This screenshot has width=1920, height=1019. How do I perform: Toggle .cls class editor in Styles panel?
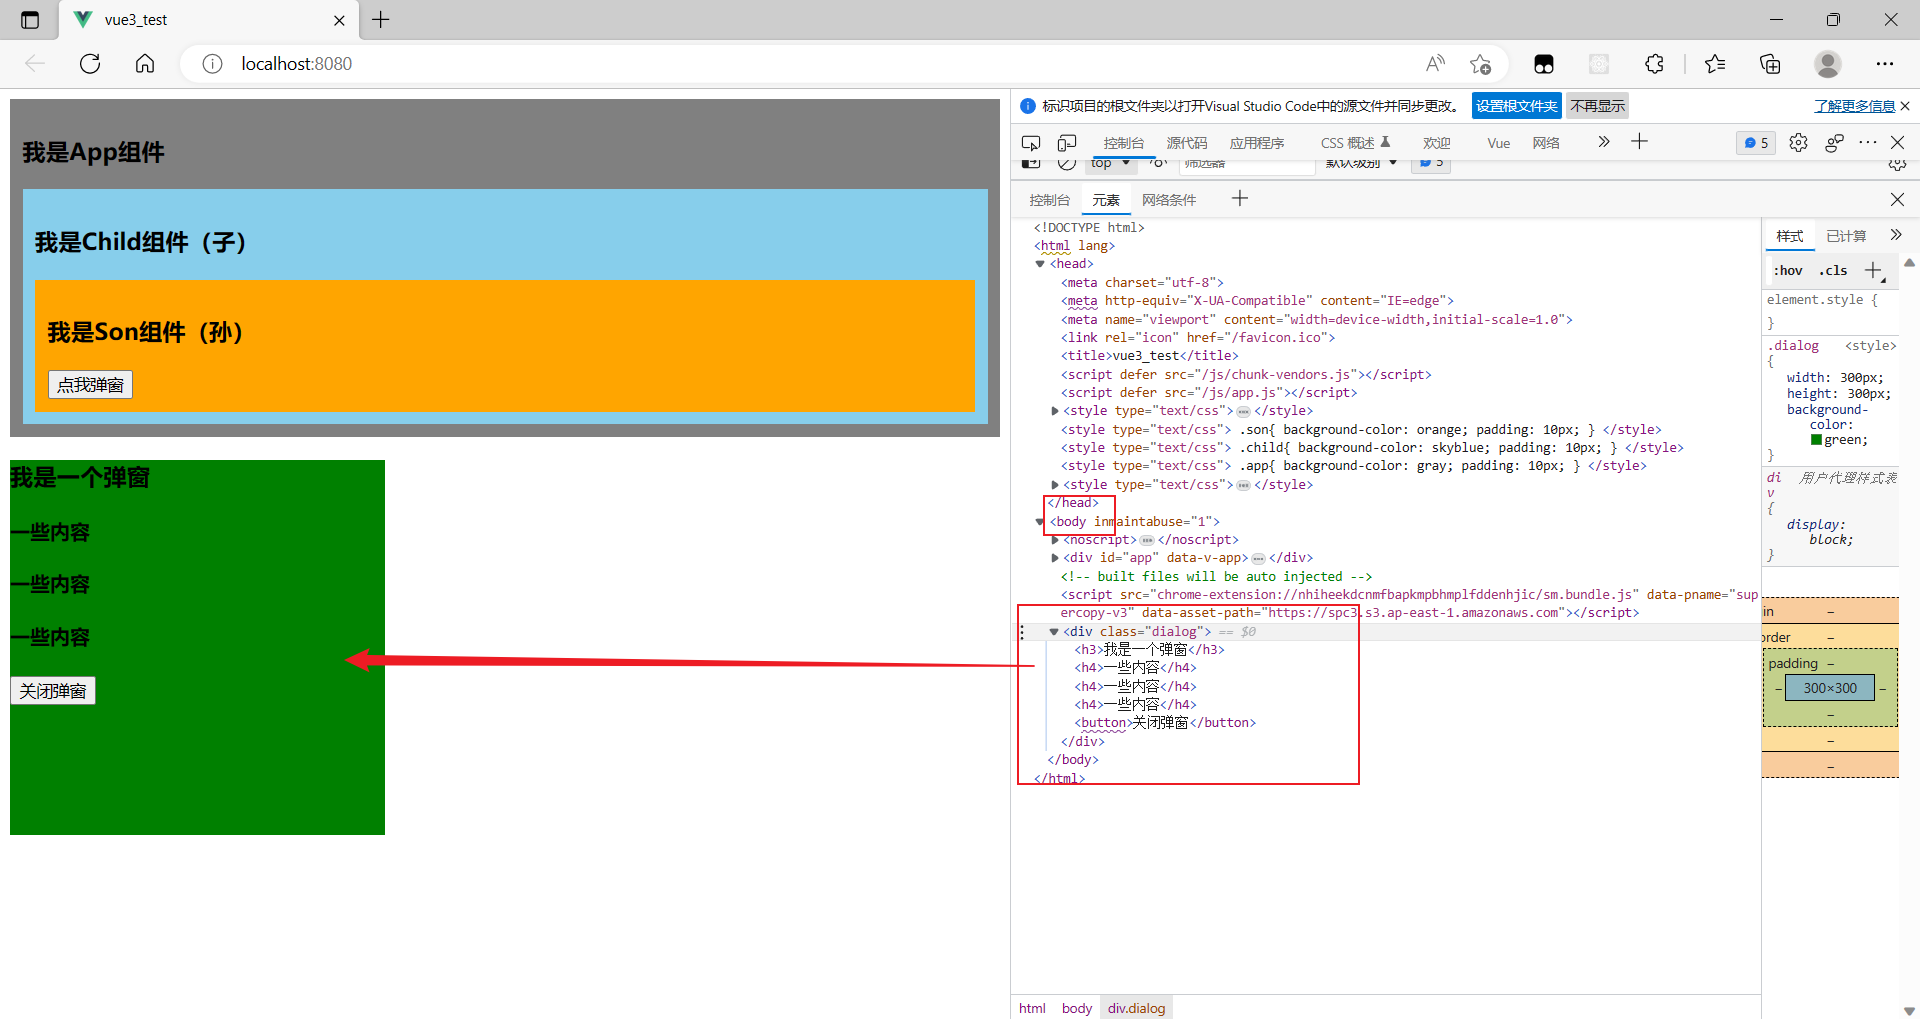pyautogui.click(x=1833, y=270)
